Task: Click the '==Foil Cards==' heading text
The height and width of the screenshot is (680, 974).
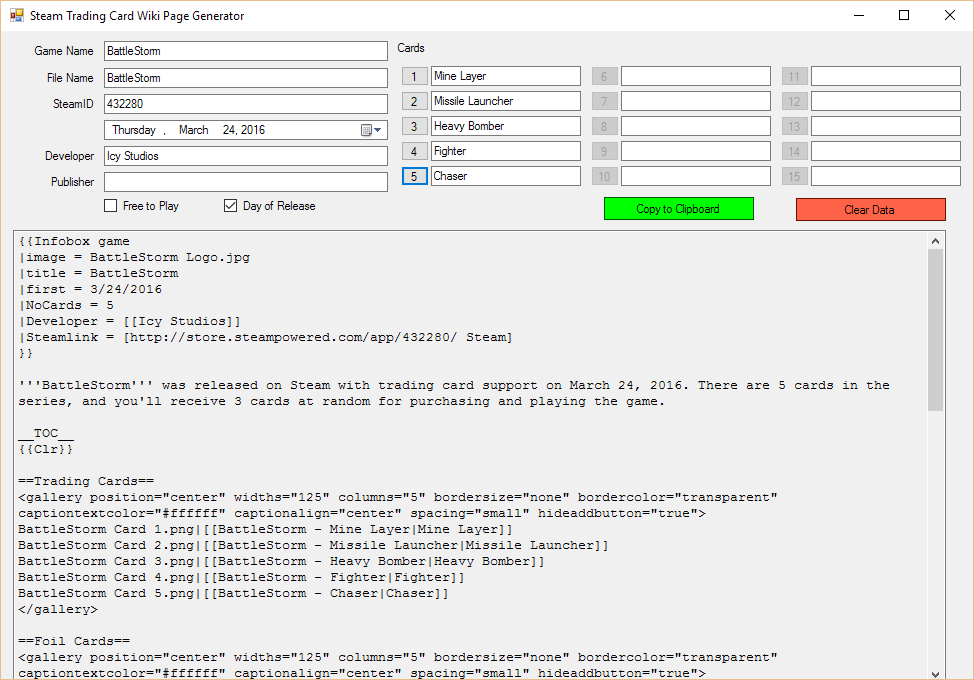Action: tap(74, 641)
